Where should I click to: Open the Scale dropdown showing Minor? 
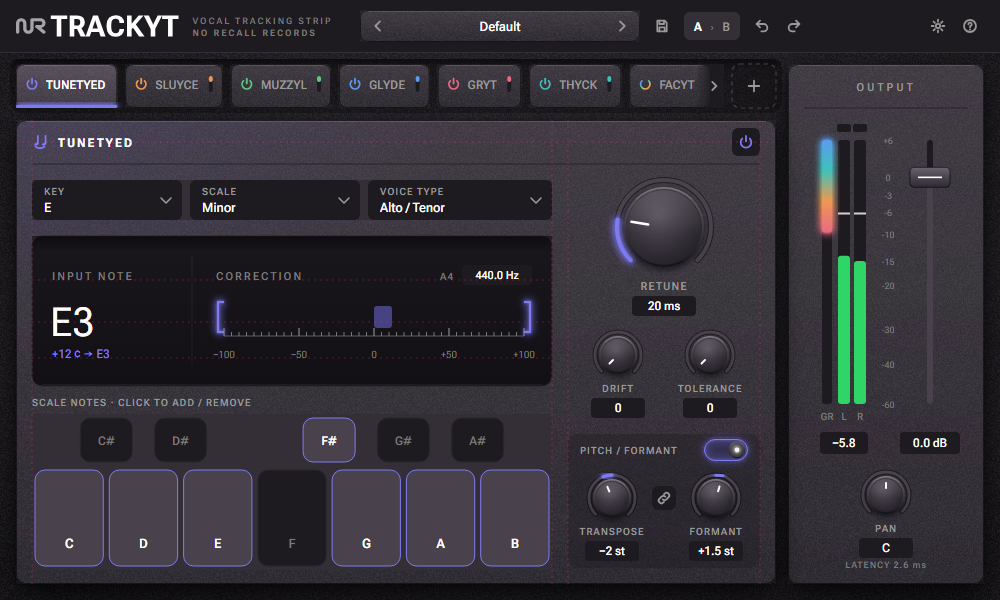tap(275, 200)
